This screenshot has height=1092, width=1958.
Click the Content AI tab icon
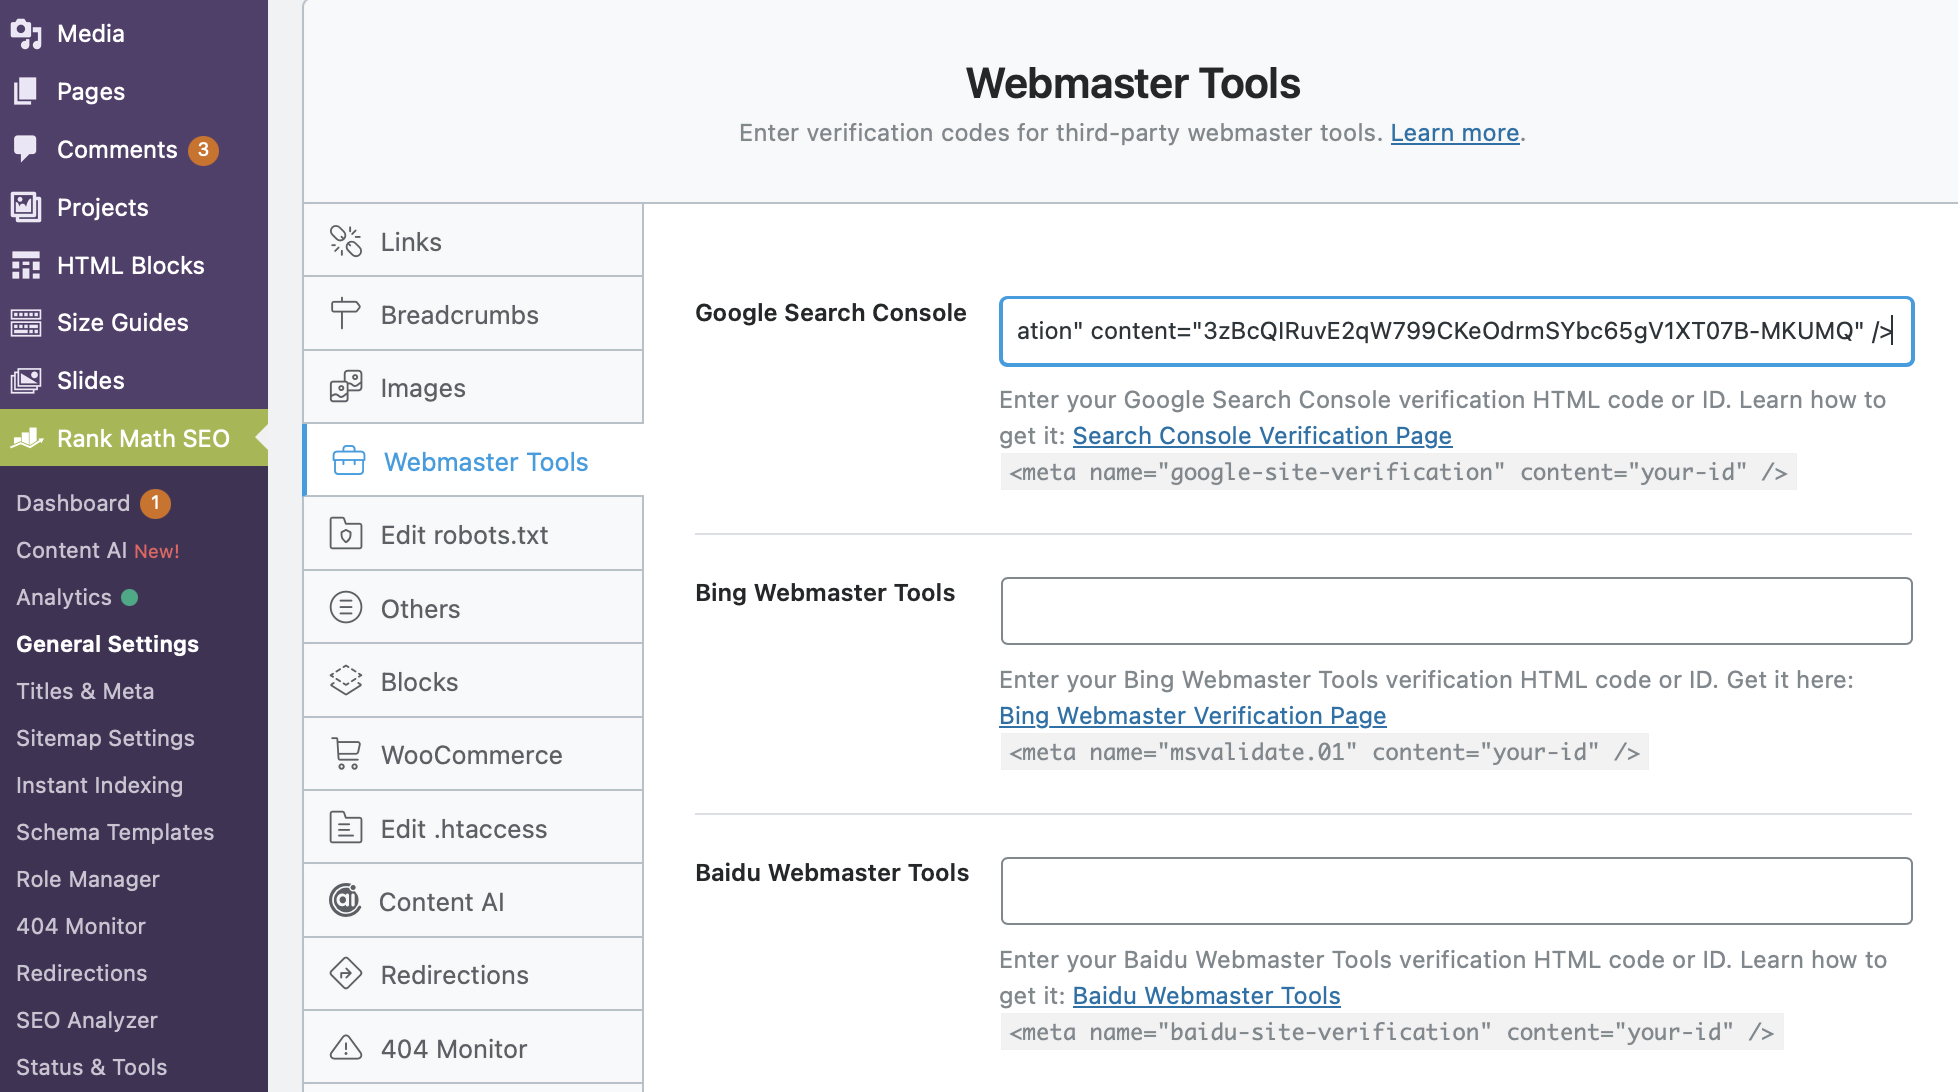(345, 901)
